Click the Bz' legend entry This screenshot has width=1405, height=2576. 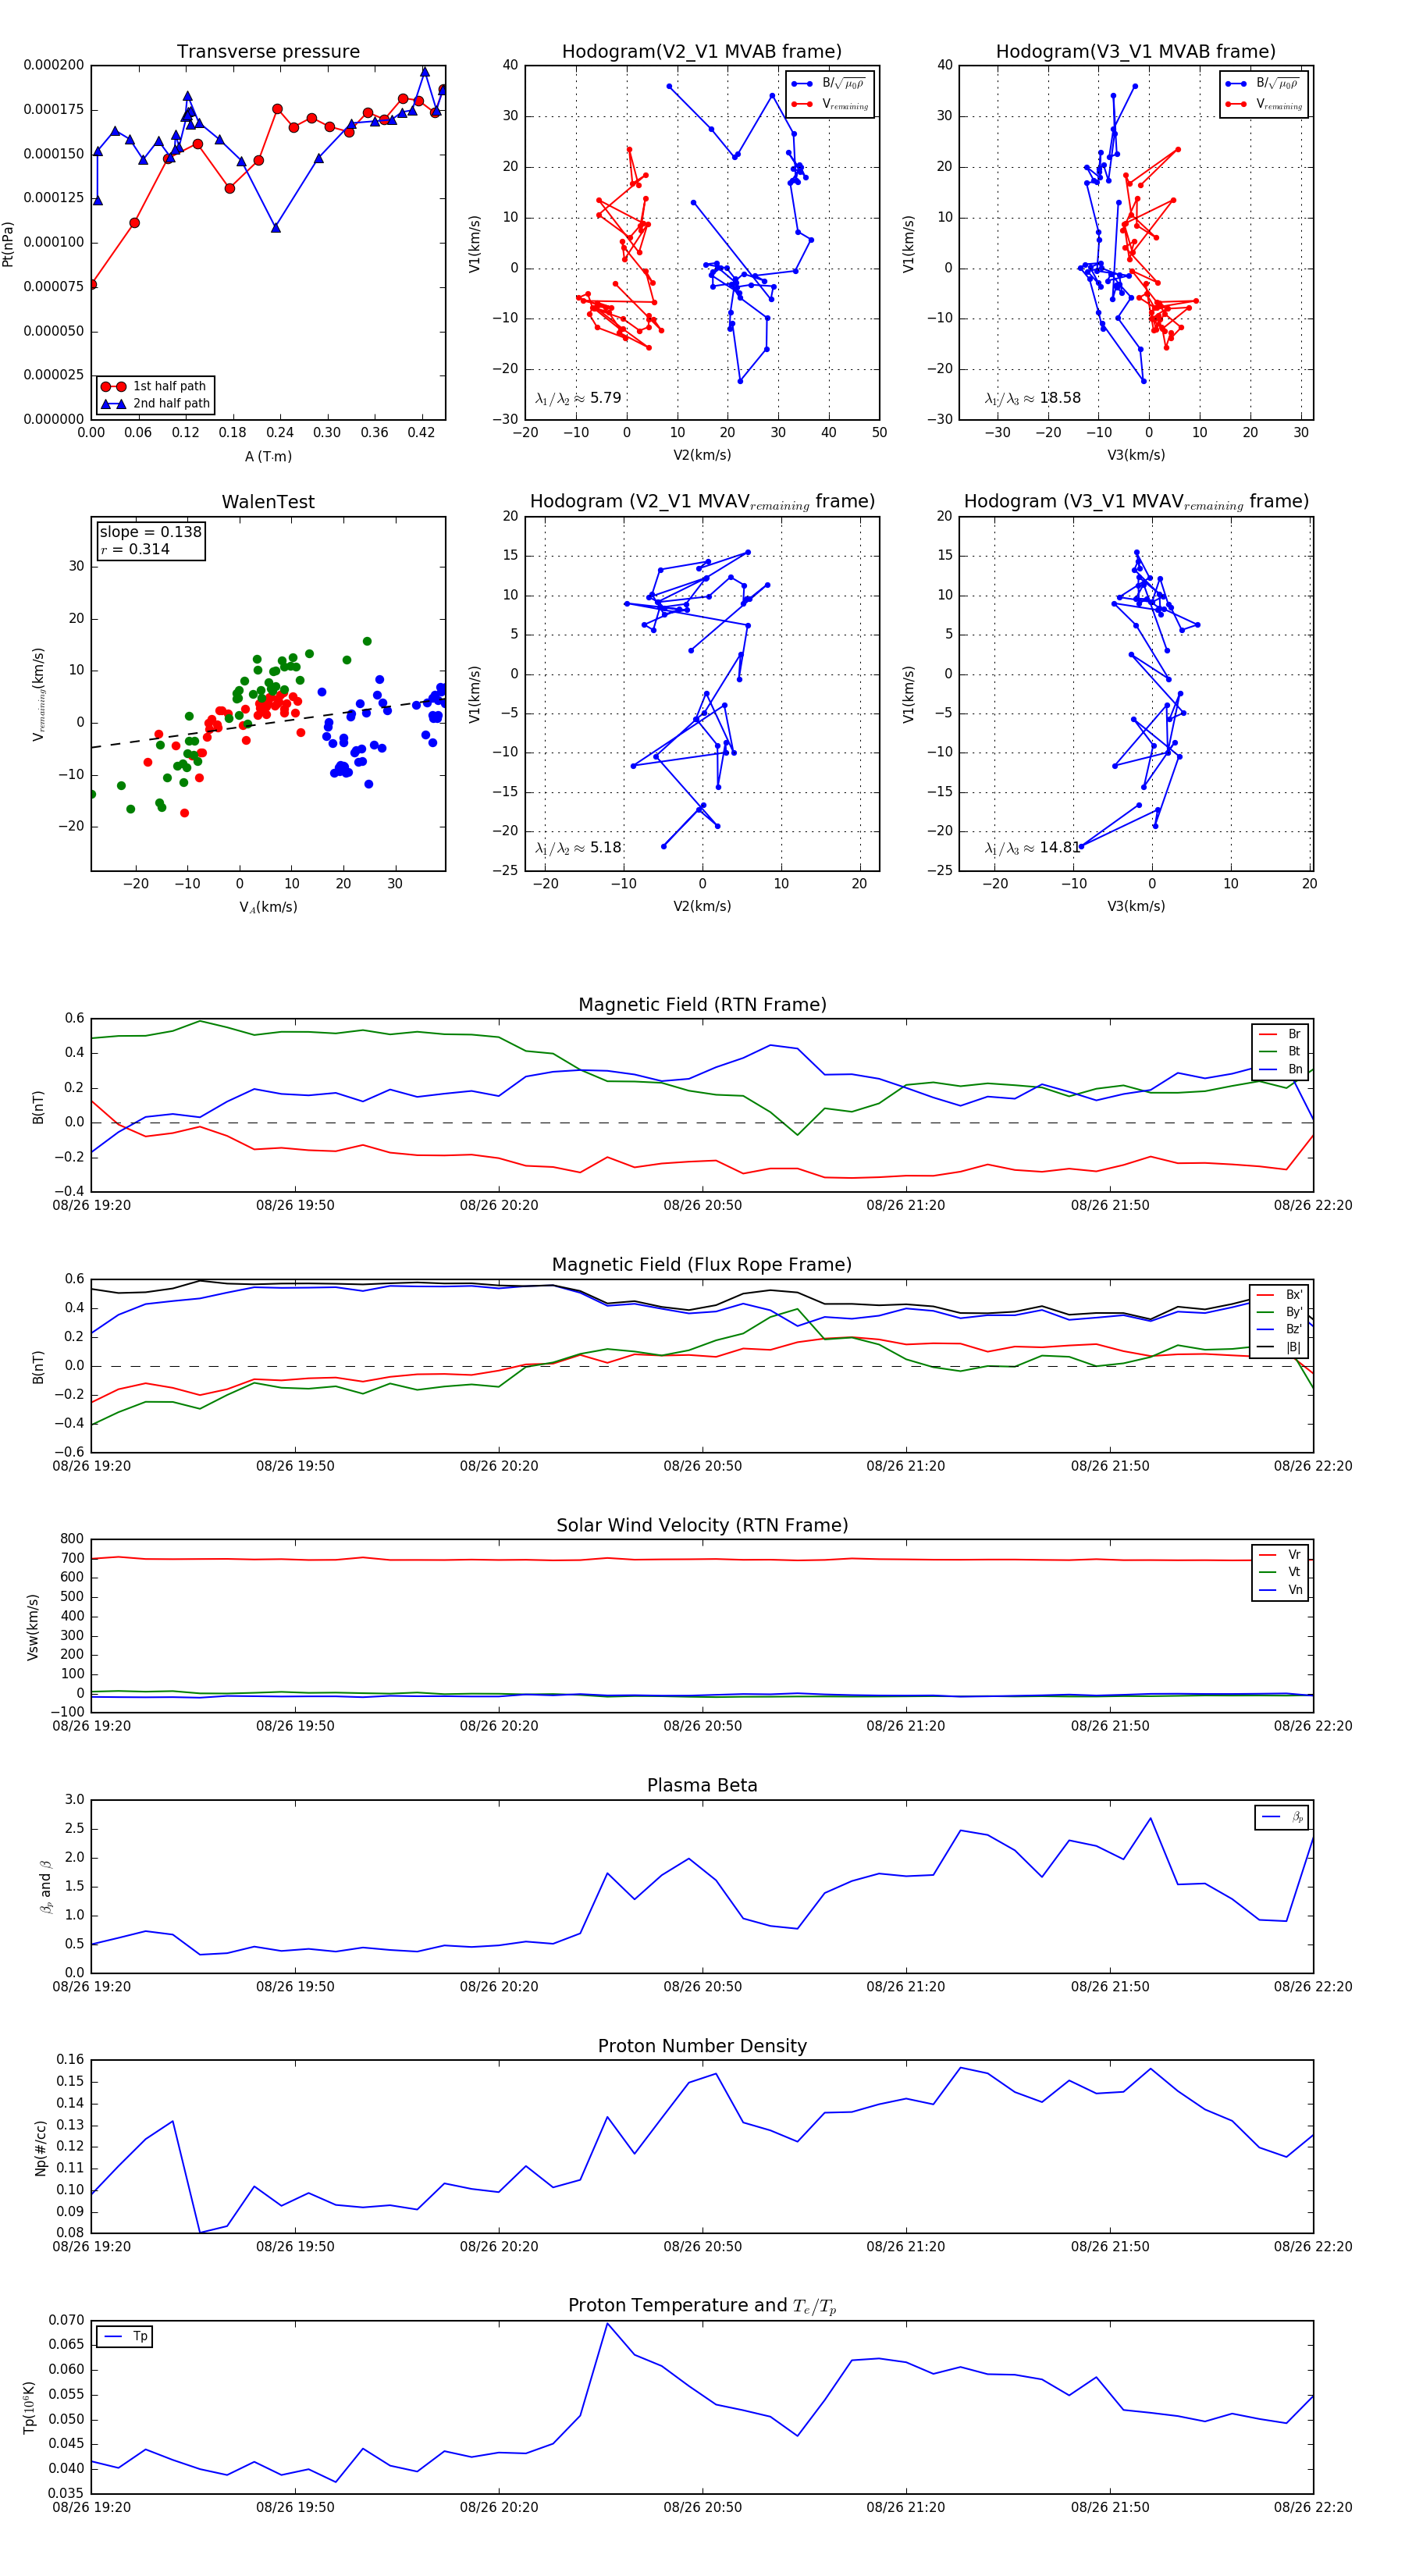point(1279,1329)
